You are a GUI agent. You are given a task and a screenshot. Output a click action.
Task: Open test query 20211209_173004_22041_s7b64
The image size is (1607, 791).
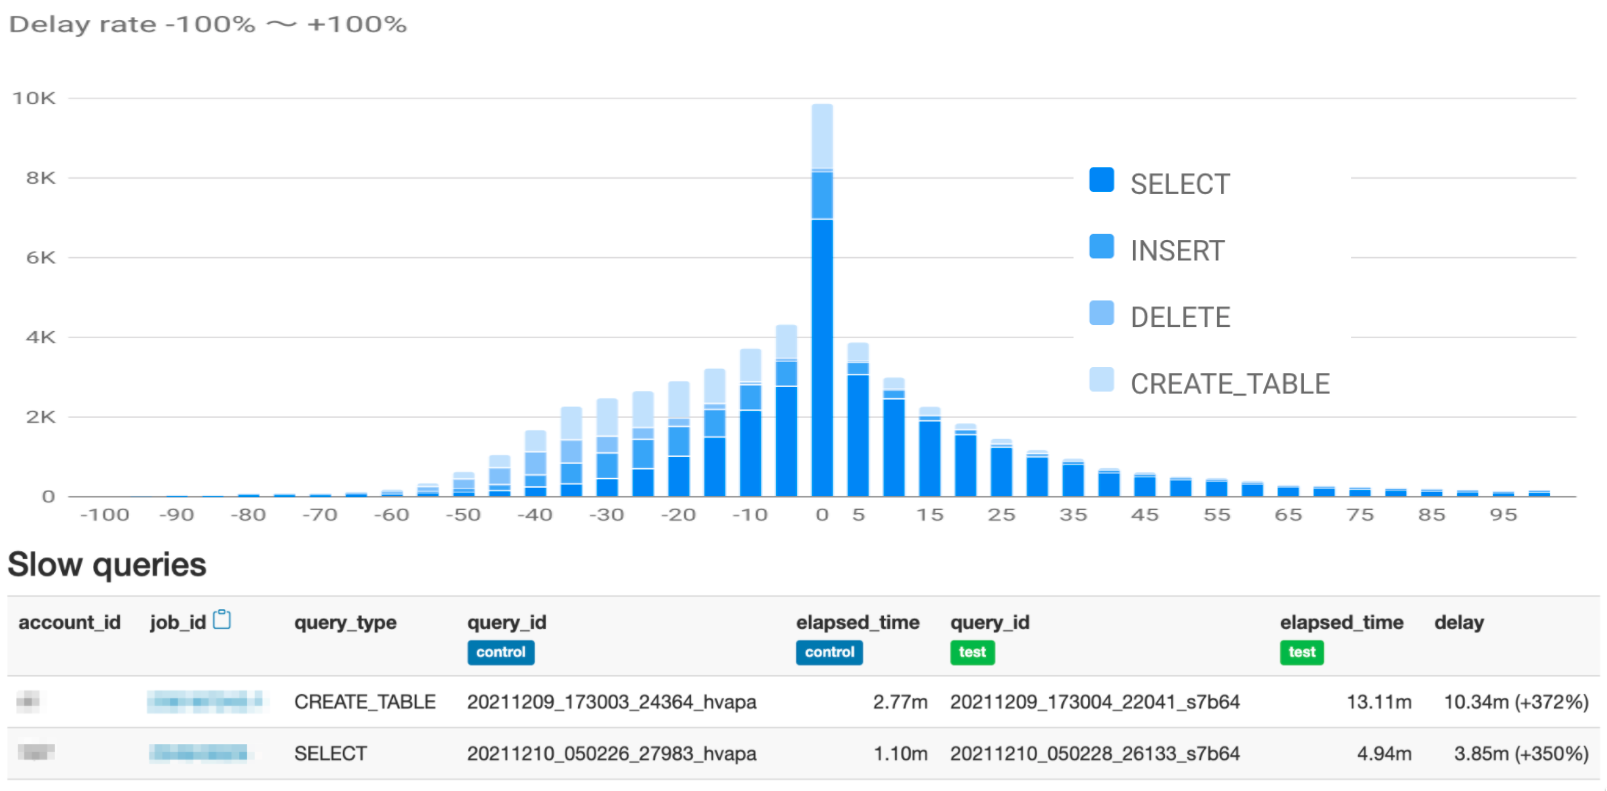(x=1094, y=702)
